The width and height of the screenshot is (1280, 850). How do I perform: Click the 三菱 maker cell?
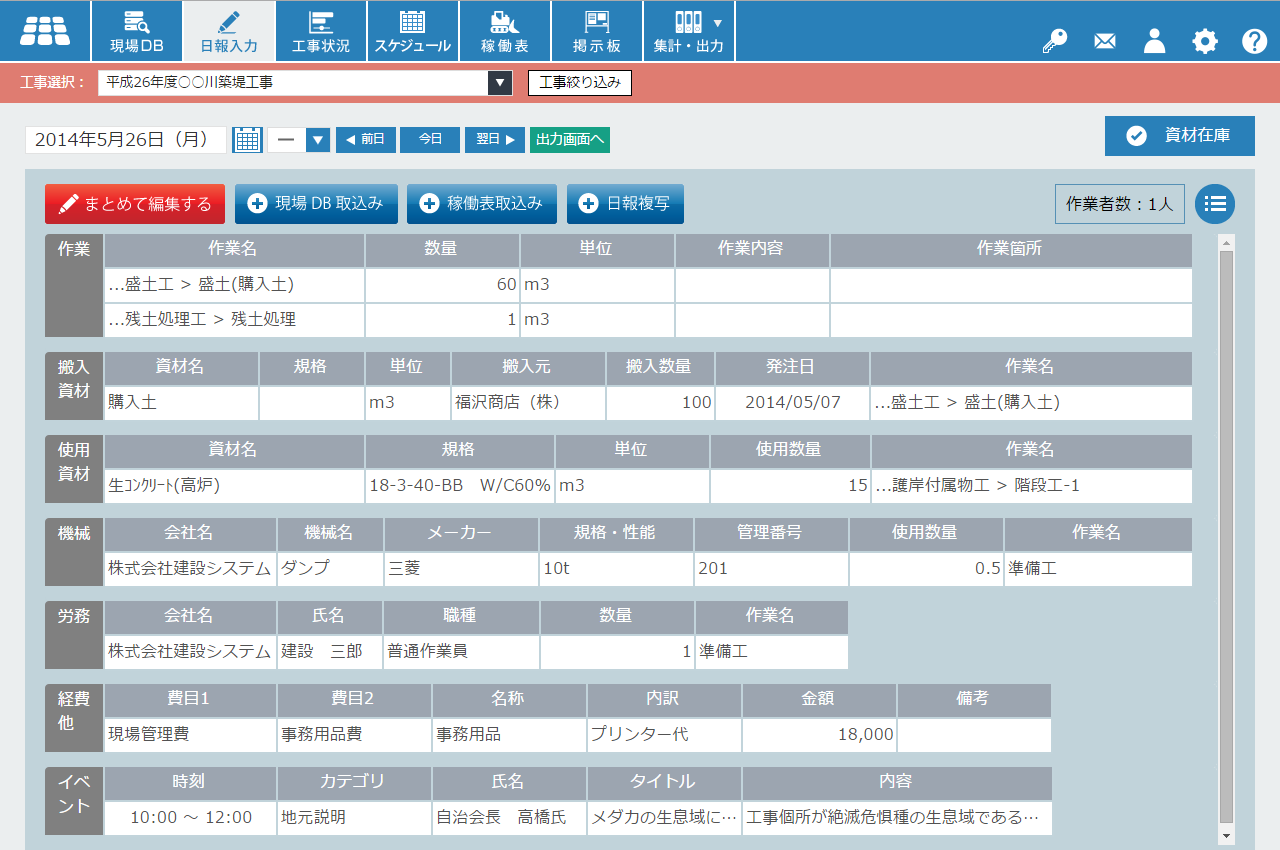461,569
